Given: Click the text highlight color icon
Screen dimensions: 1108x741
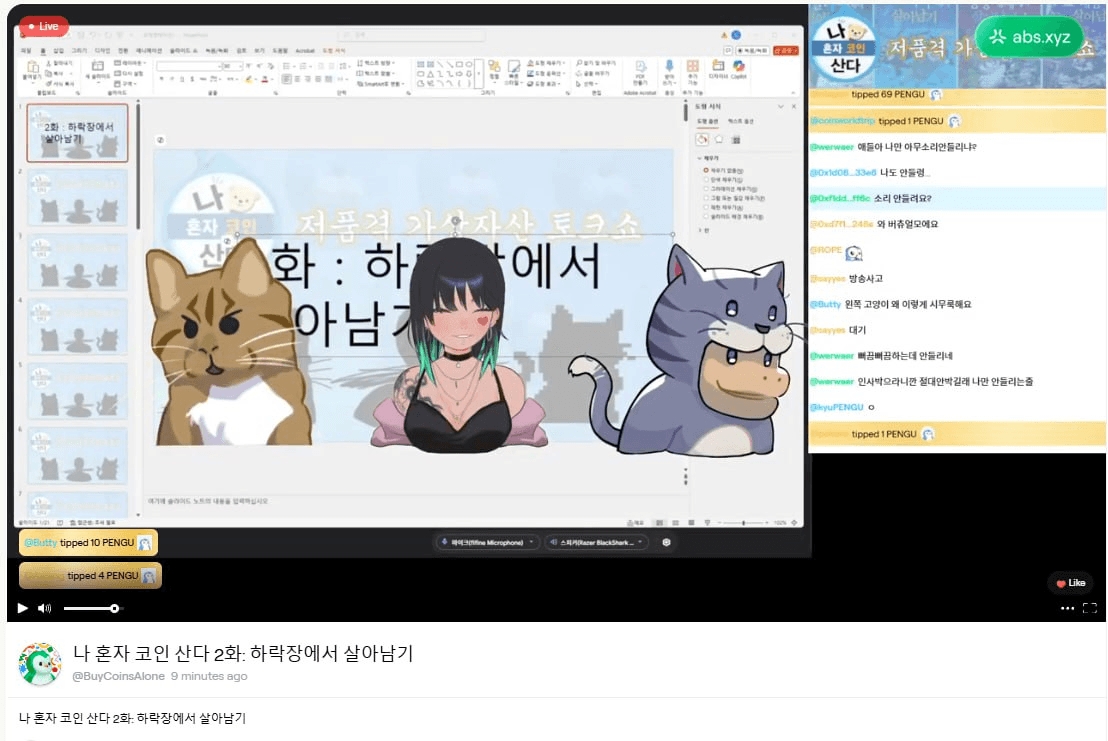Looking at the screenshot, I should 249,79.
